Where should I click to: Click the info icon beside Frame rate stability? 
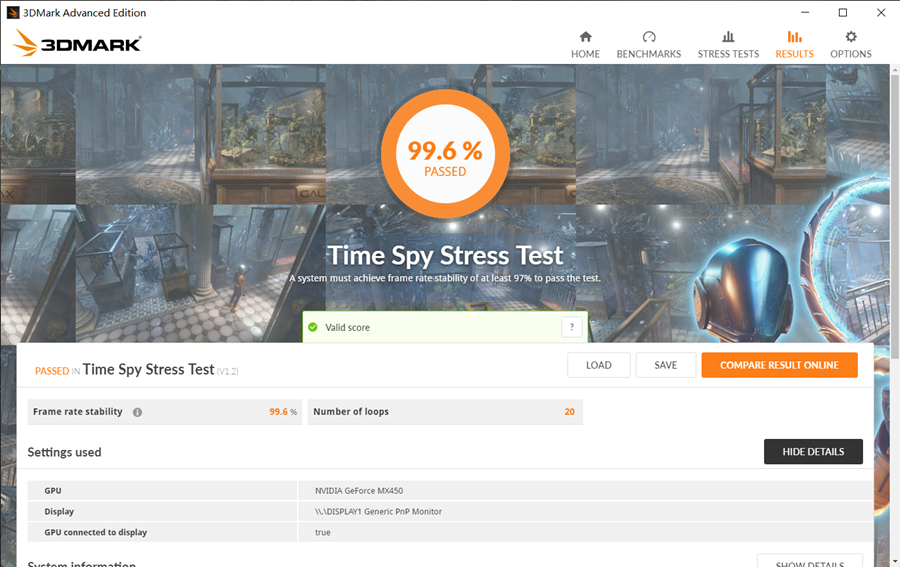[x=137, y=412]
